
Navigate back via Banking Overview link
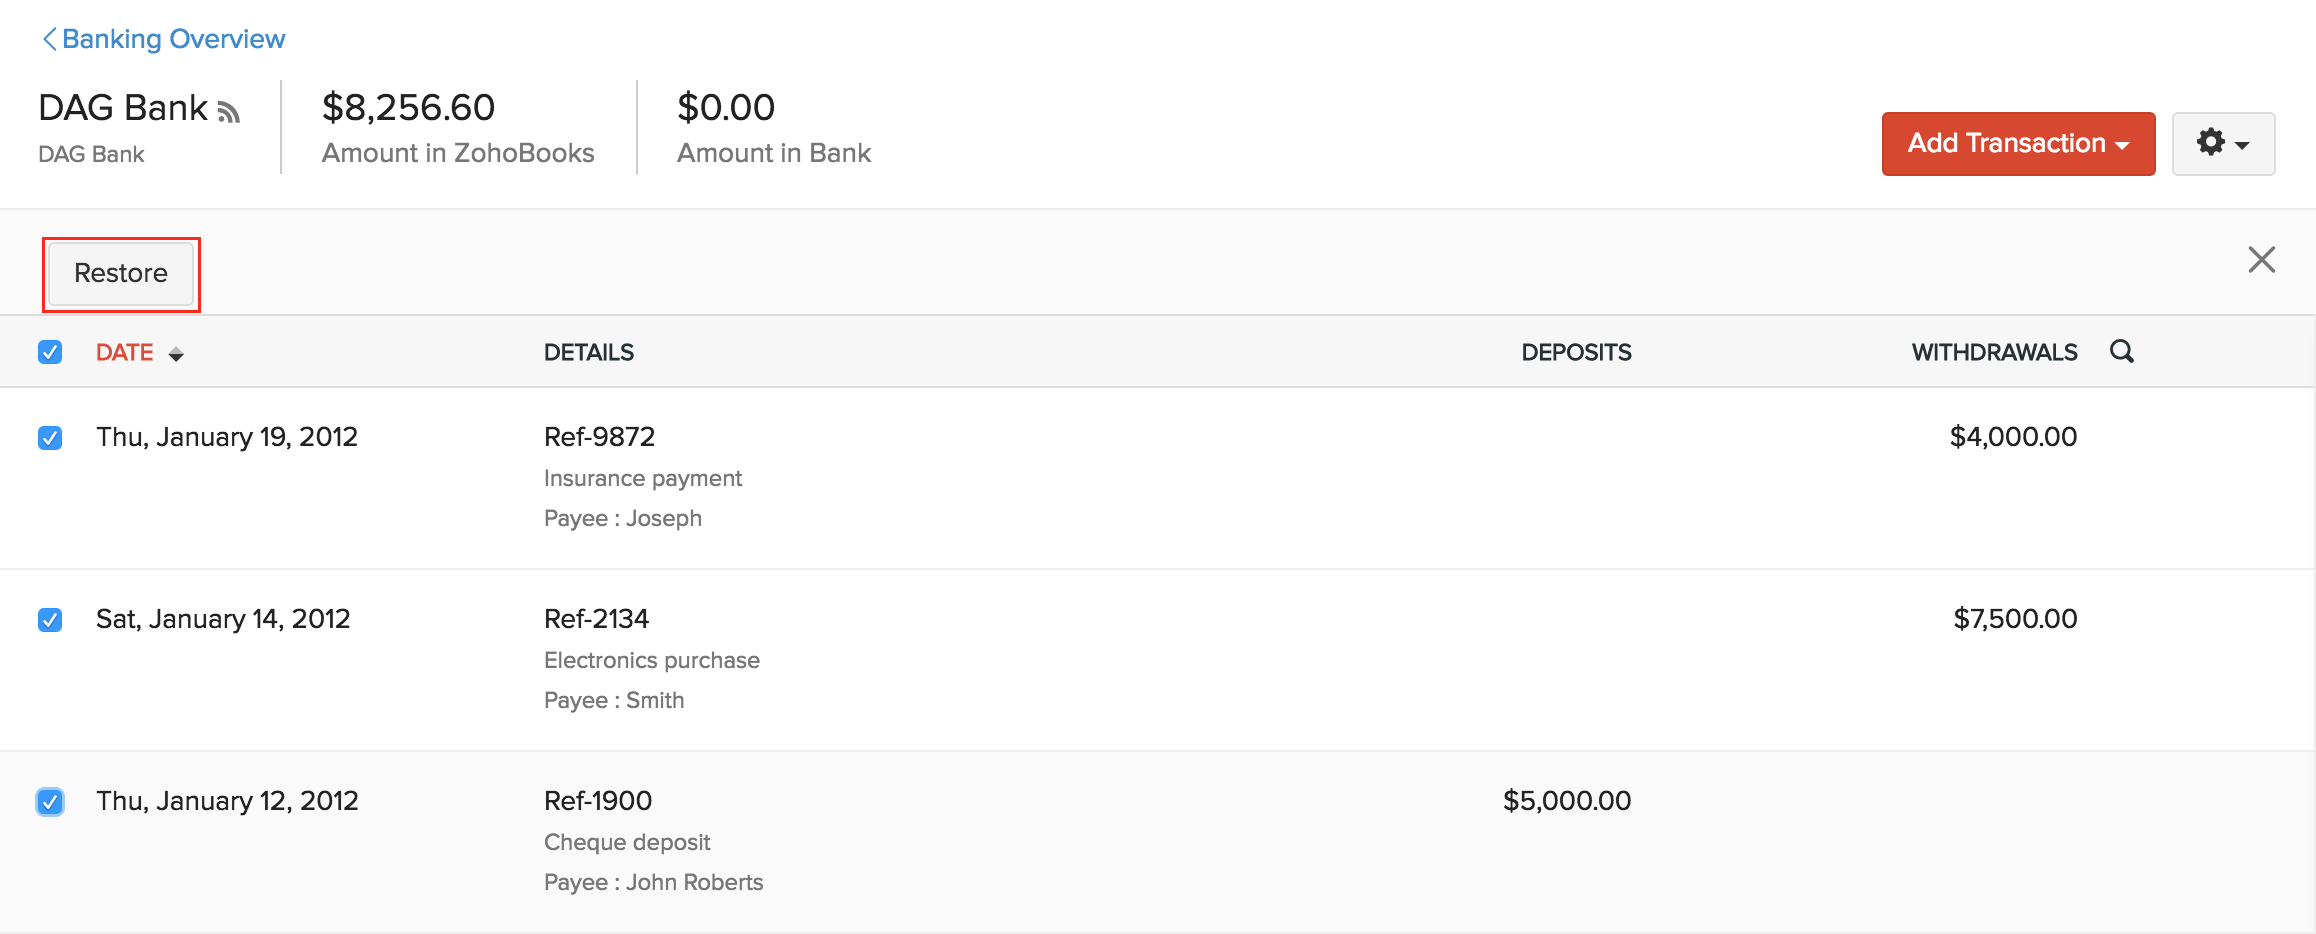point(174,38)
